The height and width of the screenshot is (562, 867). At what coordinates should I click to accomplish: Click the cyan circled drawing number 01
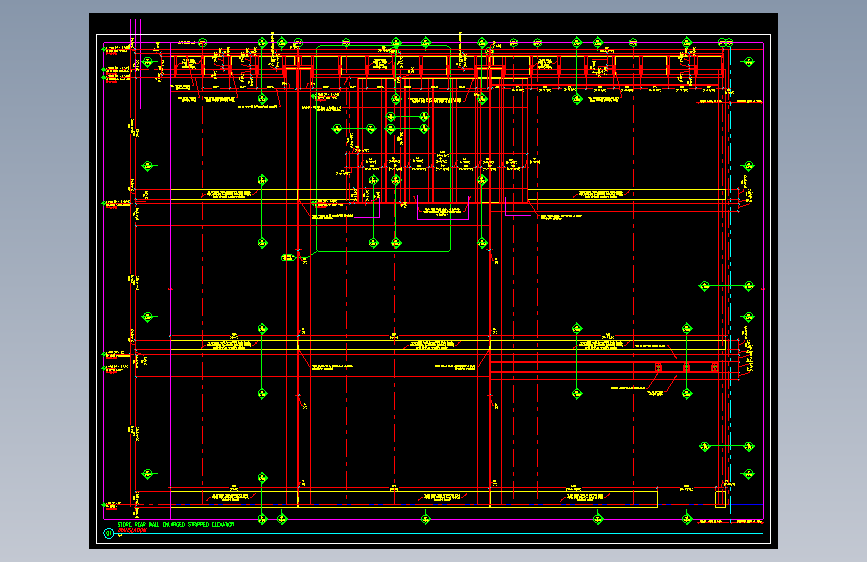(109, 533)
